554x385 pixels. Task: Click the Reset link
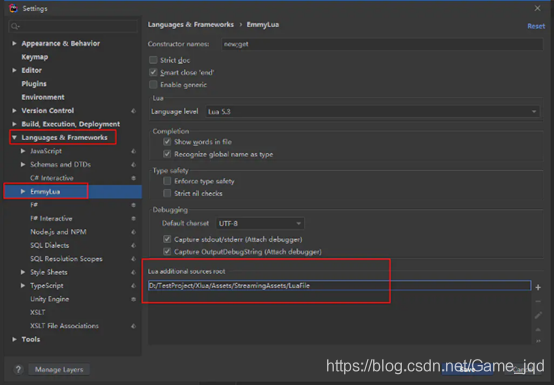pyautogui.click(x=536, y=26)
